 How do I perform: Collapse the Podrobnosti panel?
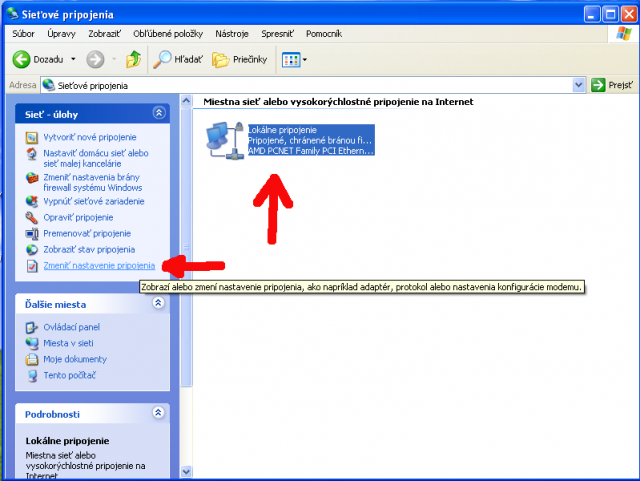pos(158,413)
